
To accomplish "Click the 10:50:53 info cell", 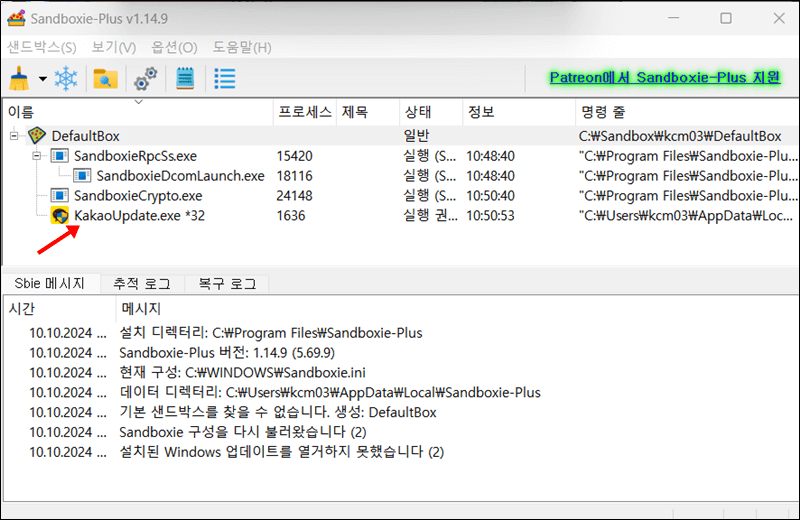I will click(x=490, y=215).
